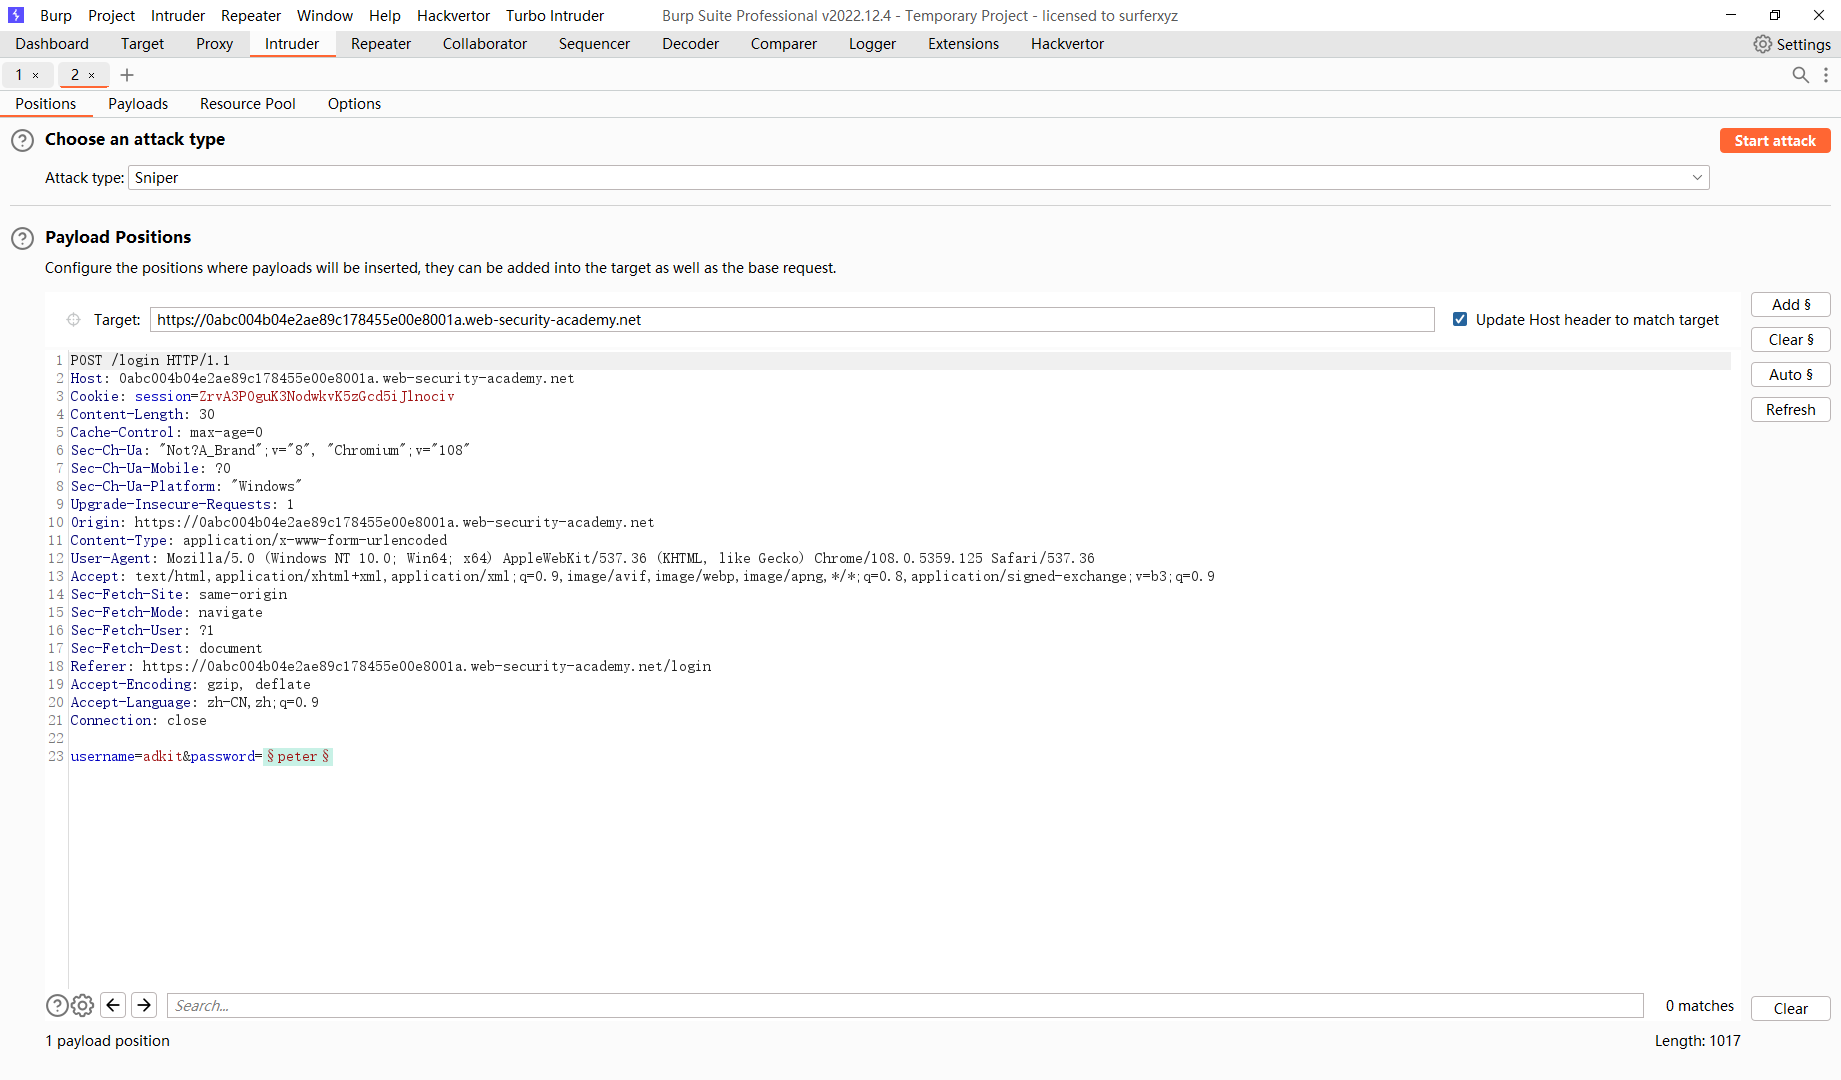Go to next search match arrow
Image resolution: width=1841 pixels, height=1080 pixels.
click(144, 1005)
